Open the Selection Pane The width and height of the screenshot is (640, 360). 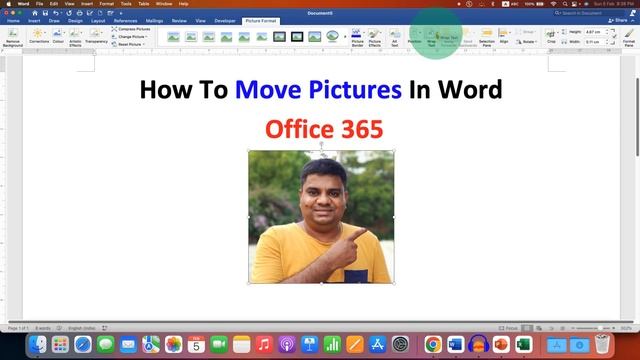pos(487,37)
